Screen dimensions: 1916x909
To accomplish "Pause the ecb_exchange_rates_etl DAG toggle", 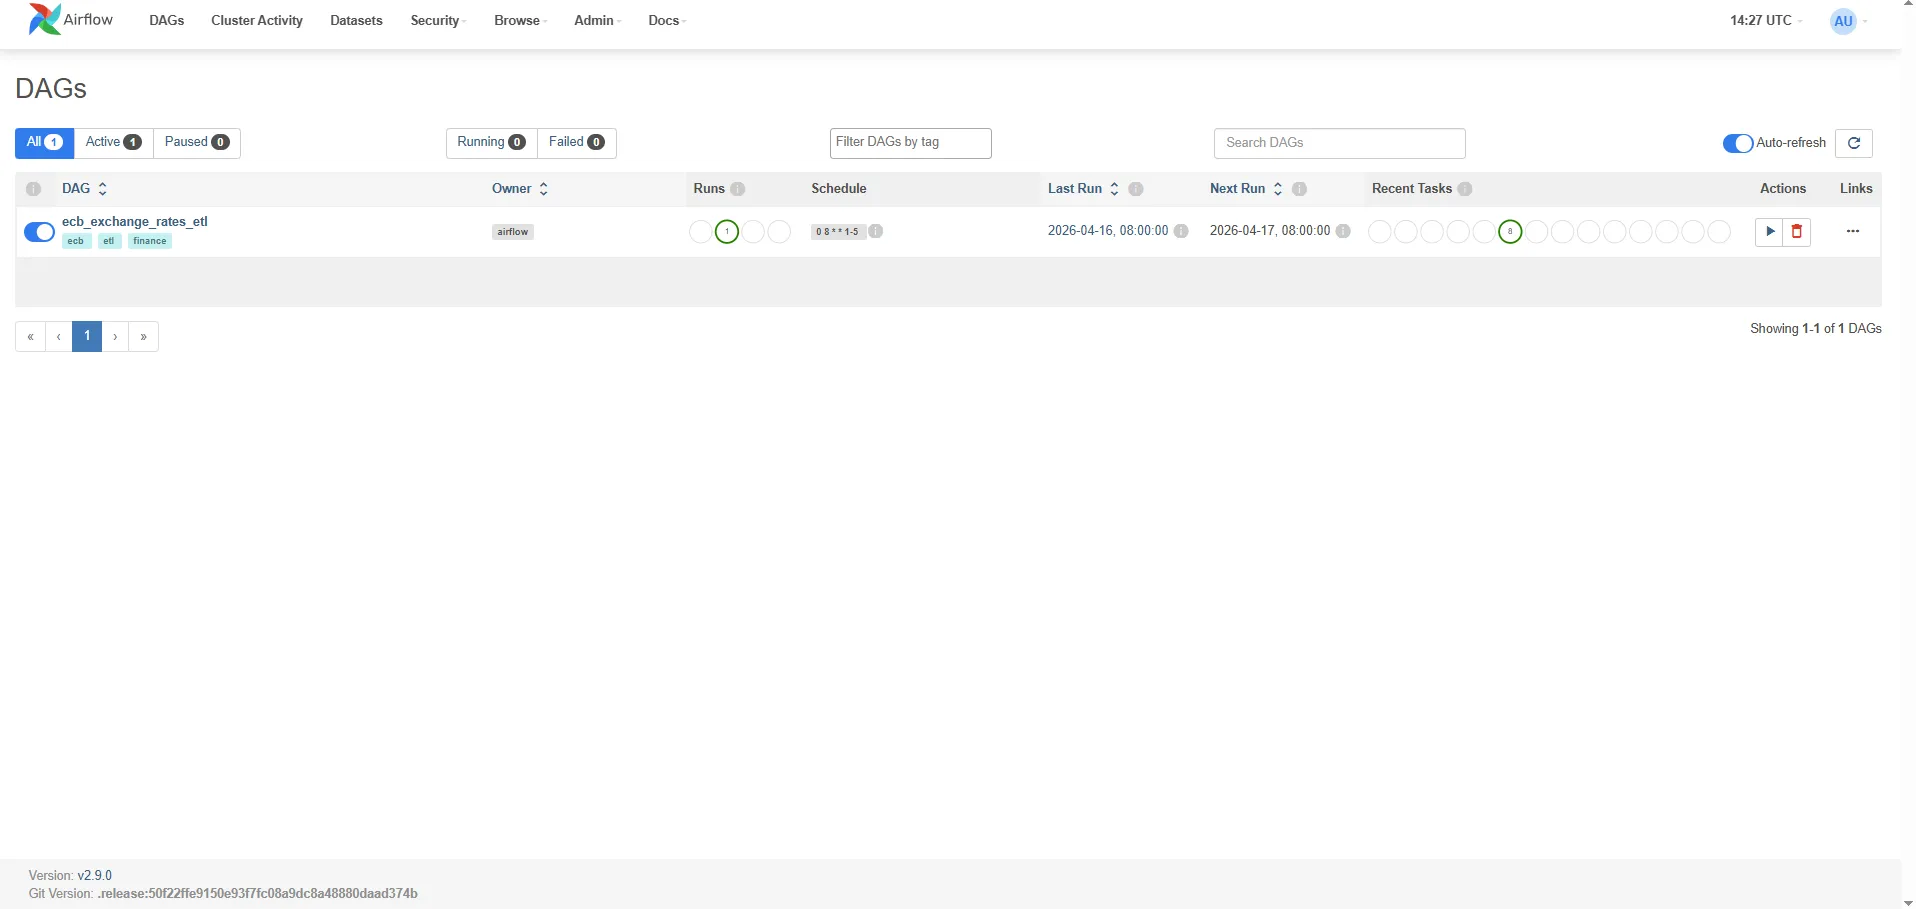I will 40,231.
